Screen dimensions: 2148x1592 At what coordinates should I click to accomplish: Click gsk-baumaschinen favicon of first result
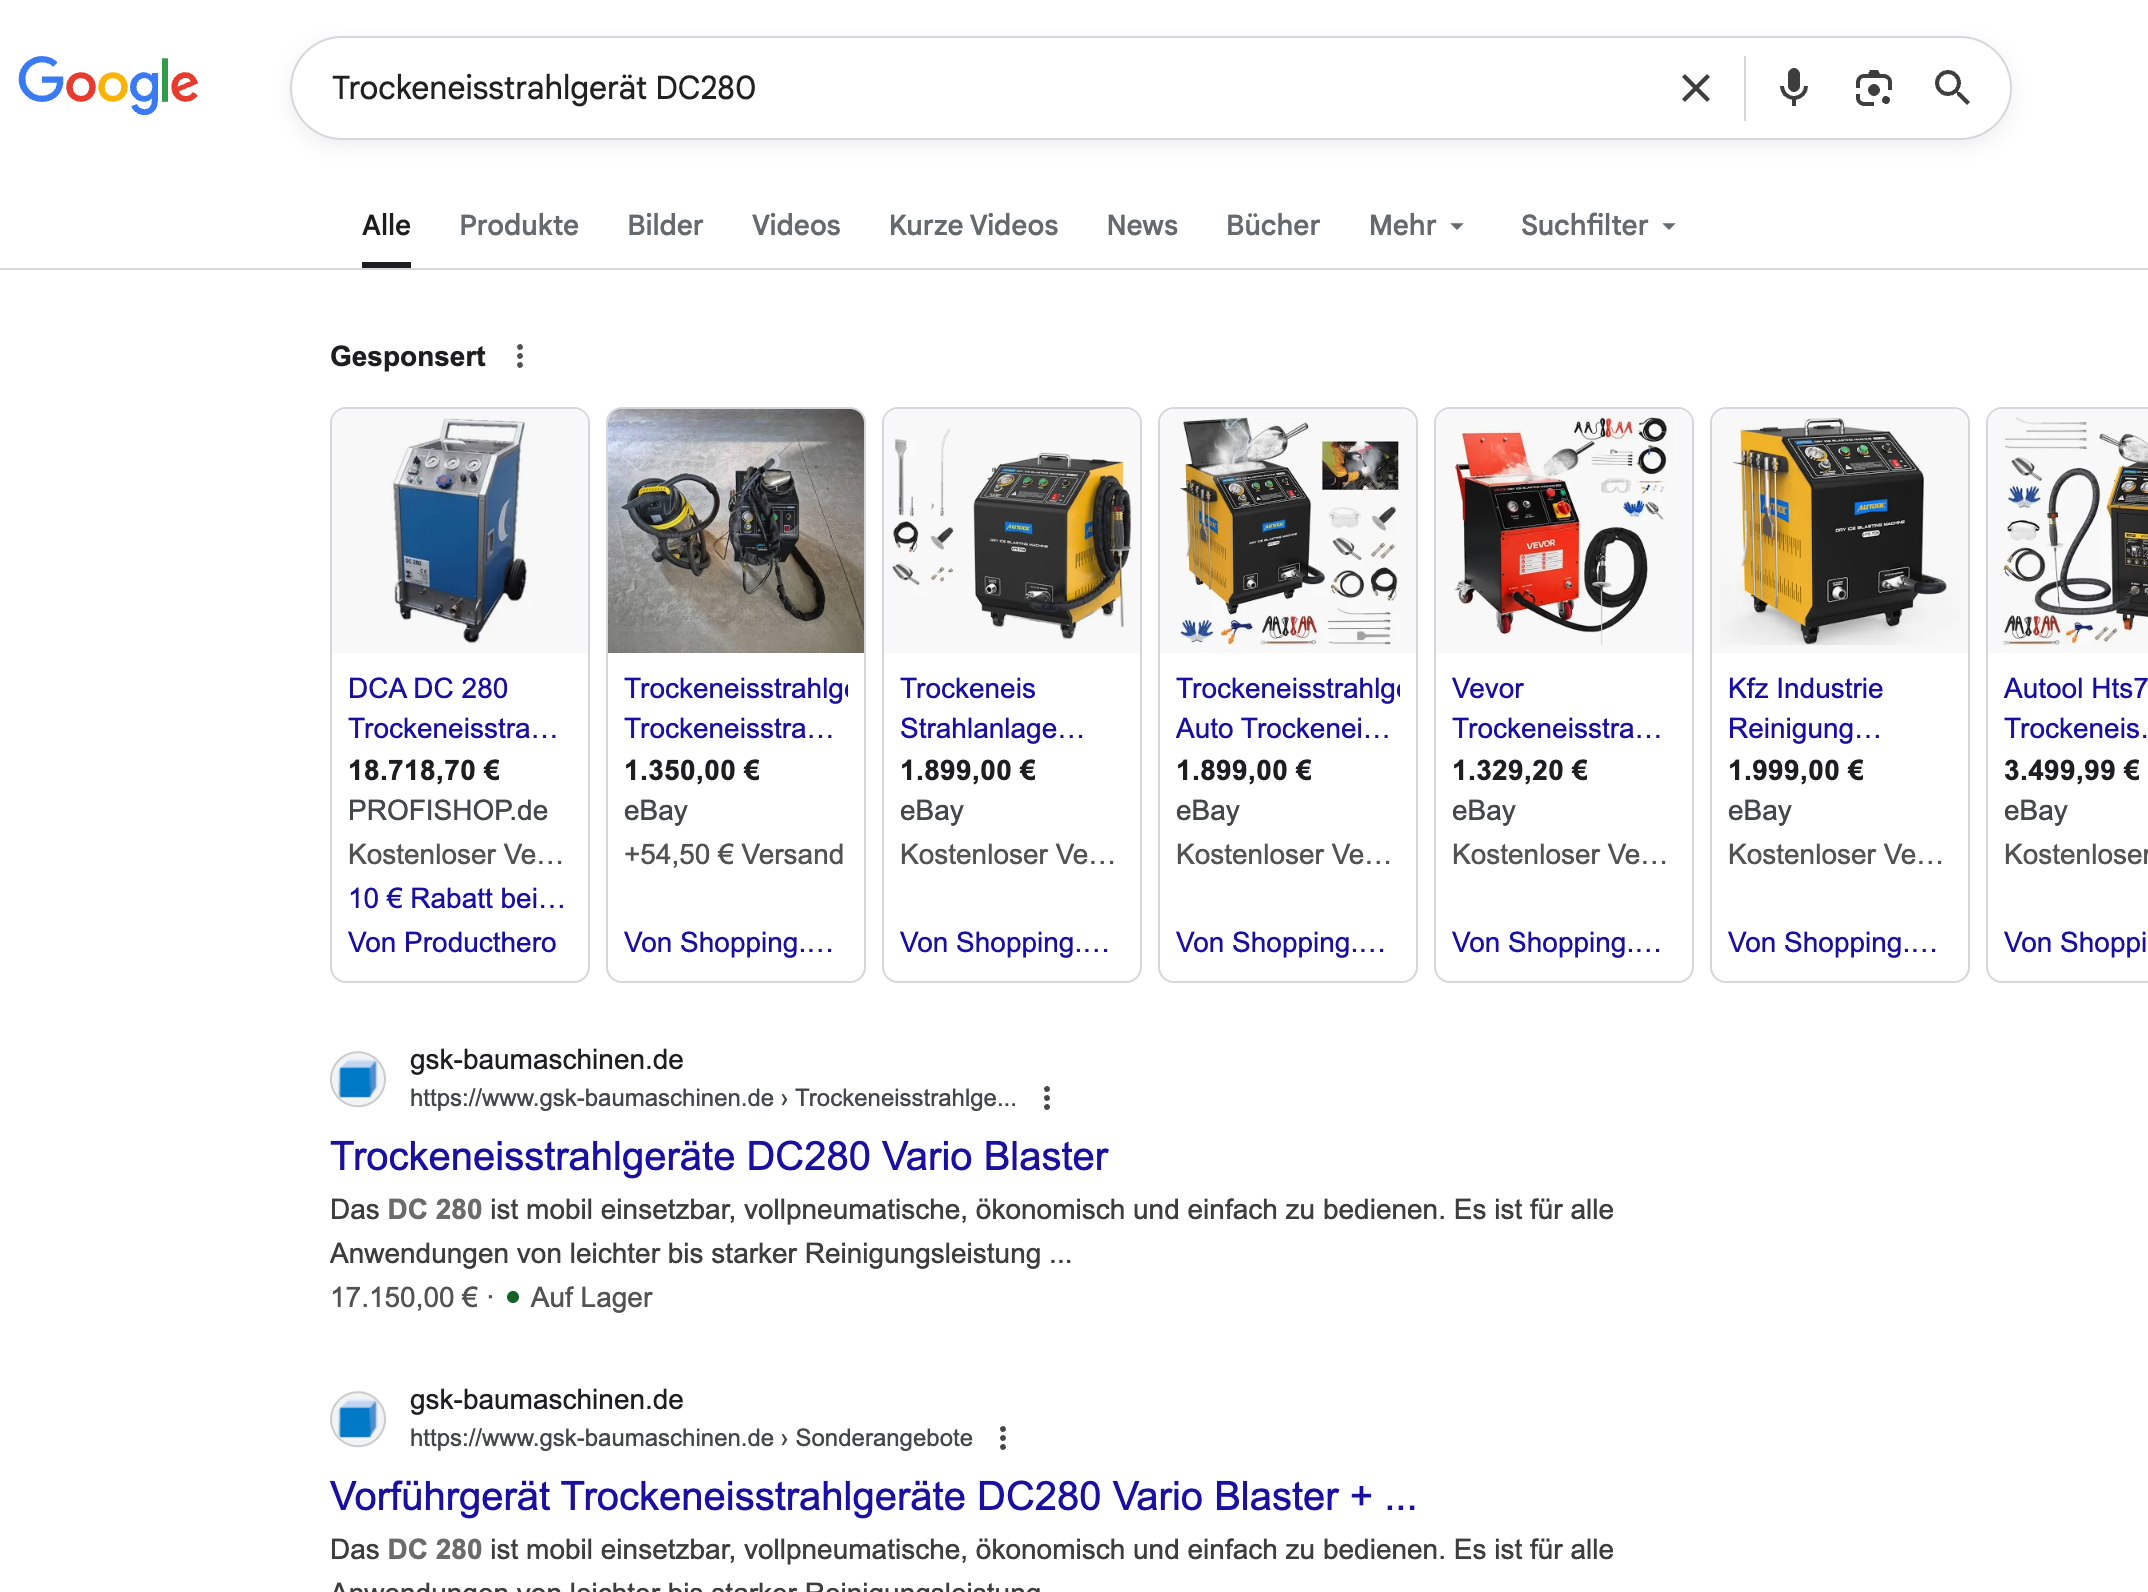click(x=358, y=1079)
